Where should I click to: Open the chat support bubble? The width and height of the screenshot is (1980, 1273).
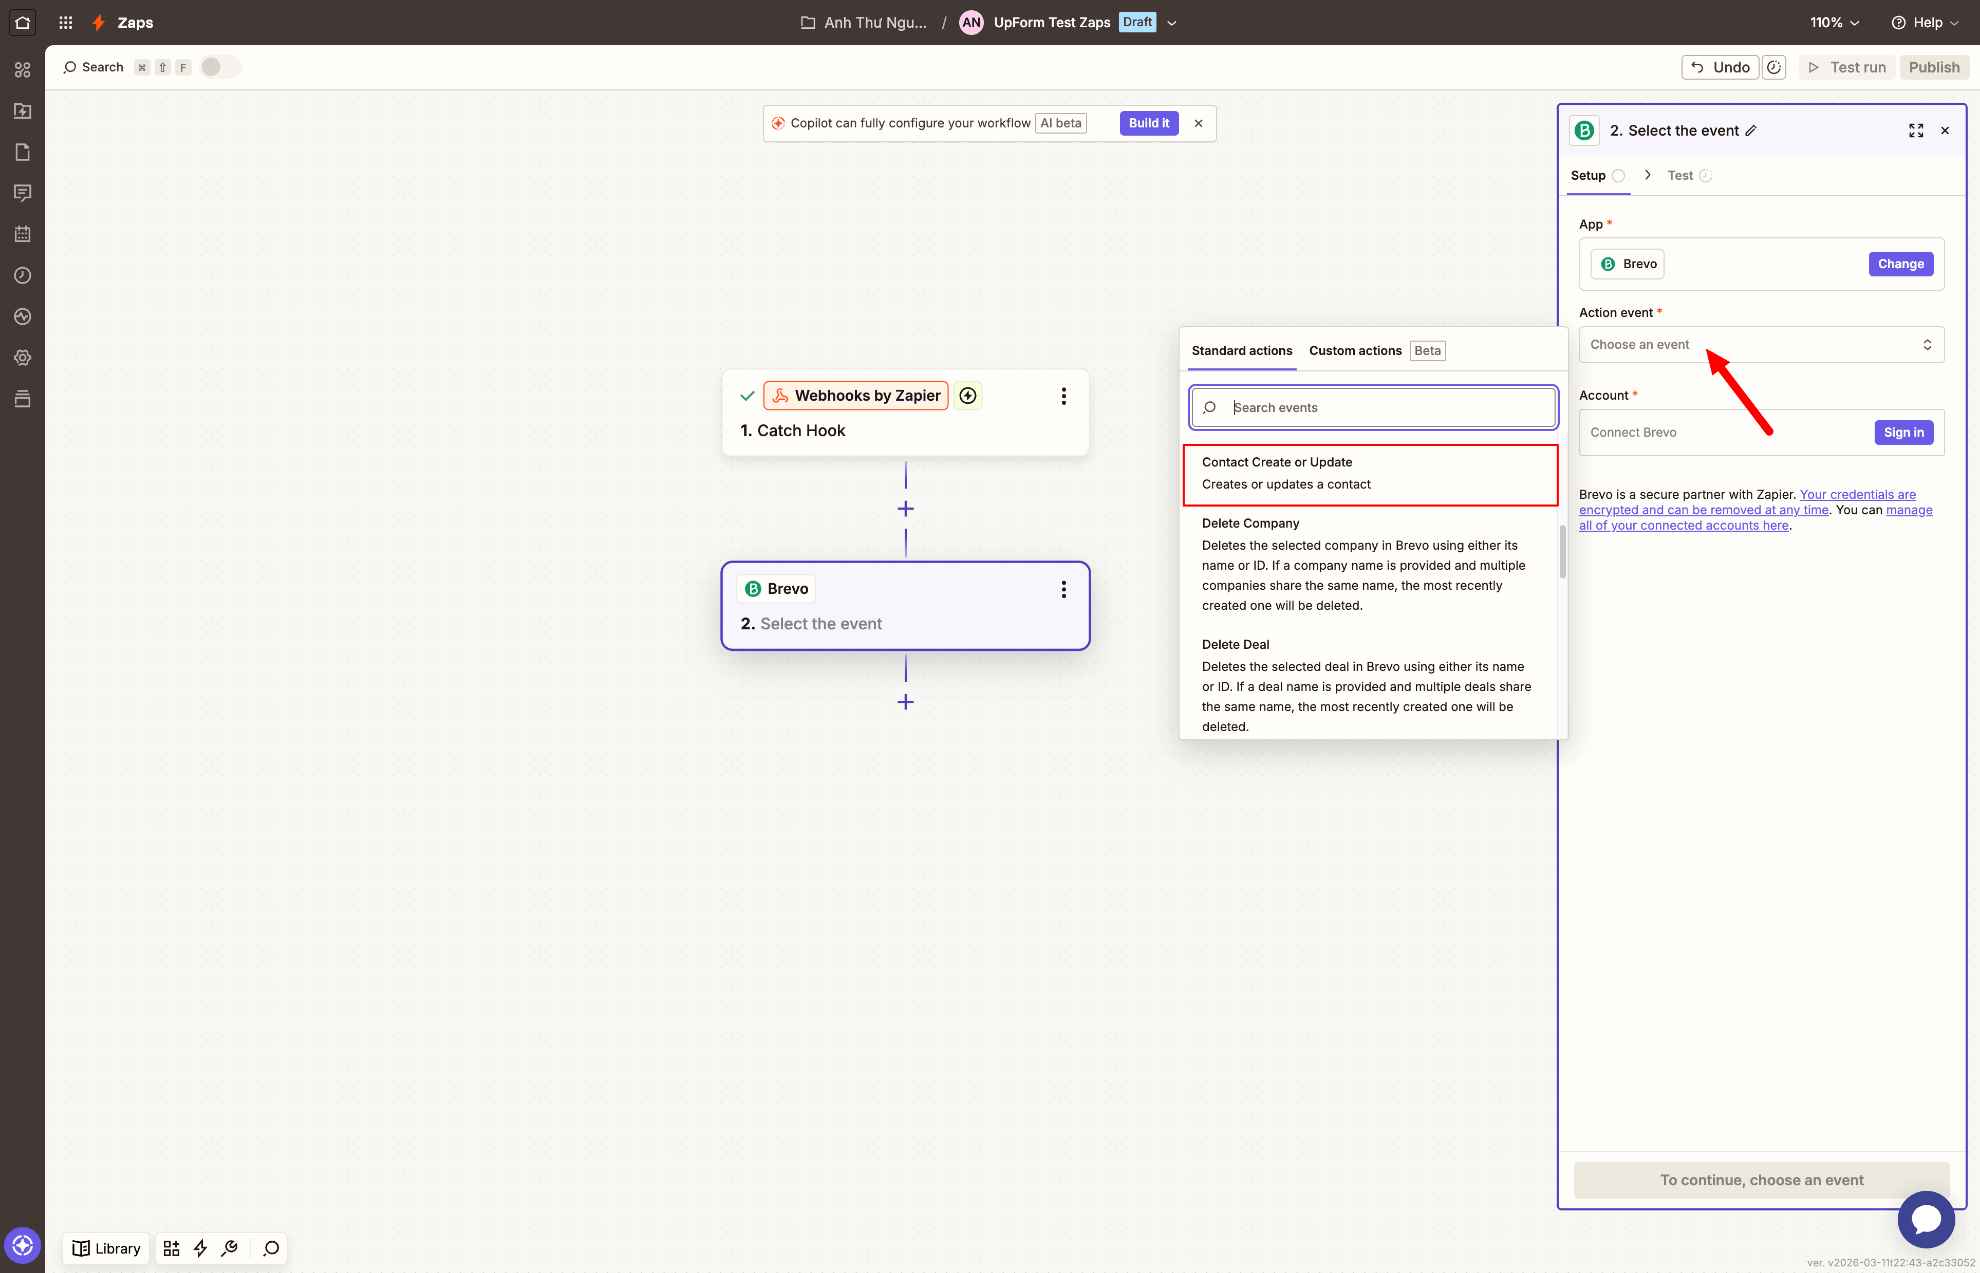1926,1219
